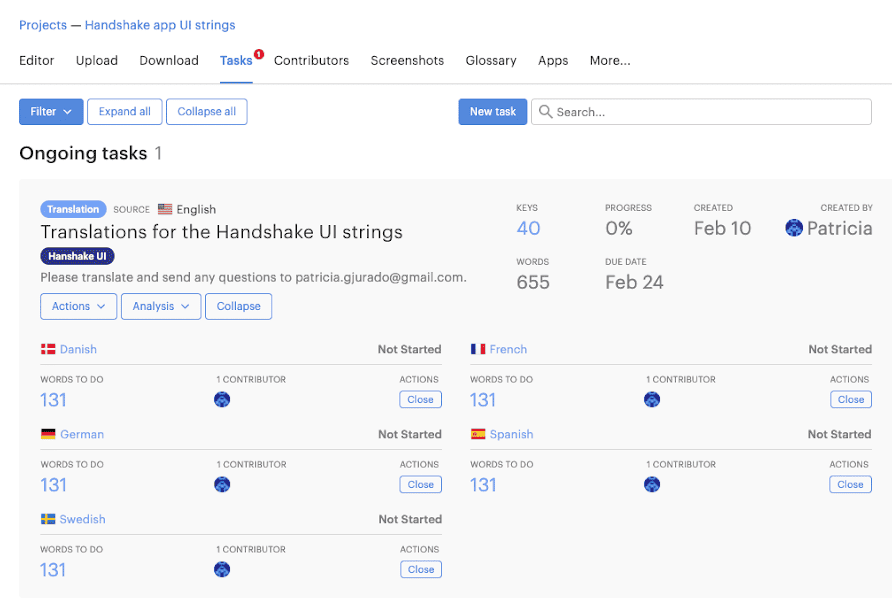This screenshot has width=892, height=598.
Task: Focus the Search tasks field
Action: click(701, 112)
